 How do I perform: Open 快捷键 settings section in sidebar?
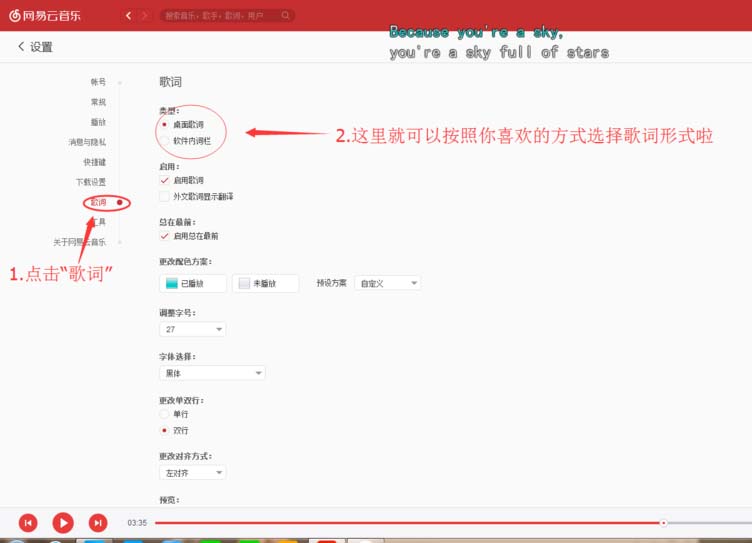pyautogui.click(x=94, y=162)
